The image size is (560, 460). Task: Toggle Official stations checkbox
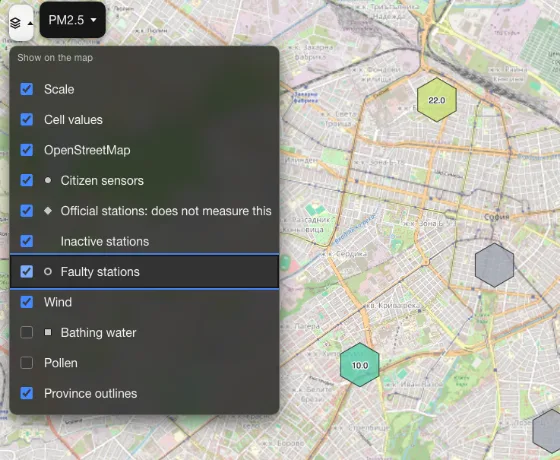tap(27, 211)
